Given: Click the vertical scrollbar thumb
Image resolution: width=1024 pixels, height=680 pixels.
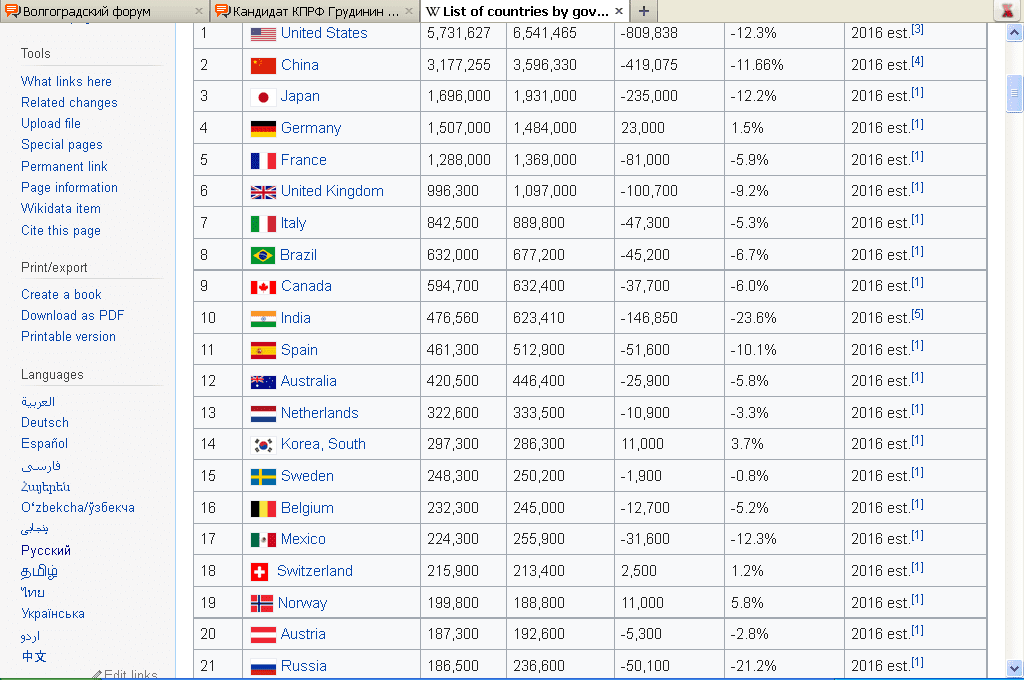Looking at the screenshot, I should pos(1014,93).
